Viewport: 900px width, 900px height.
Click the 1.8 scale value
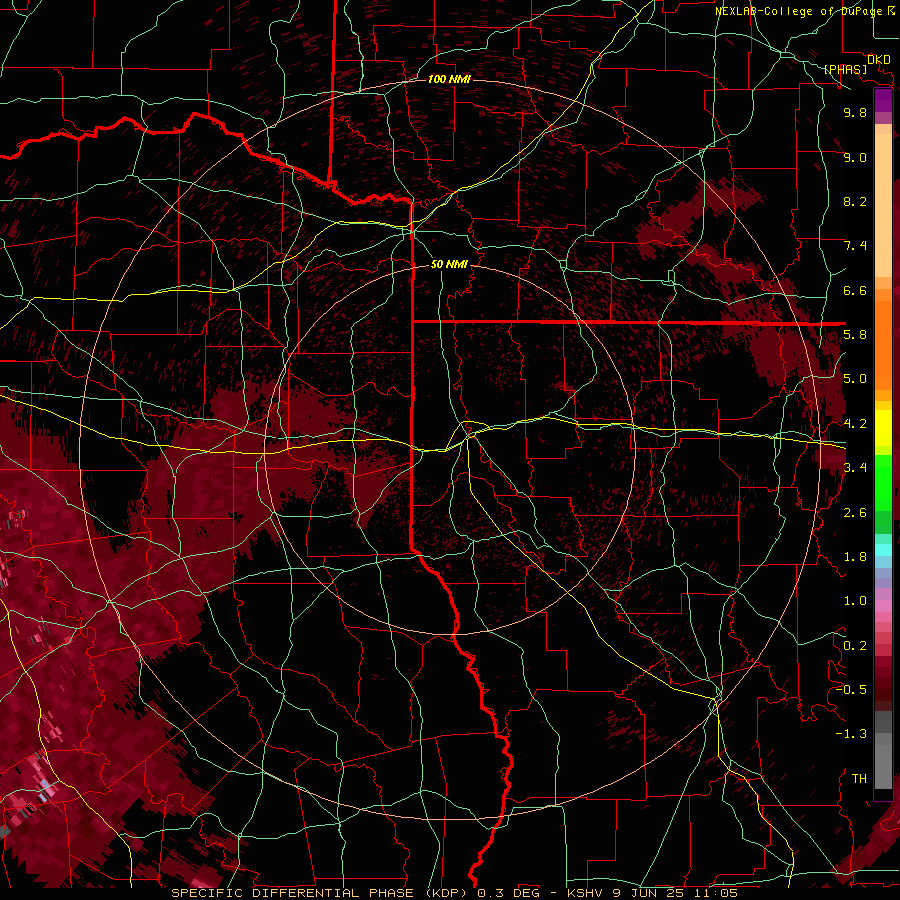[855, 557]
